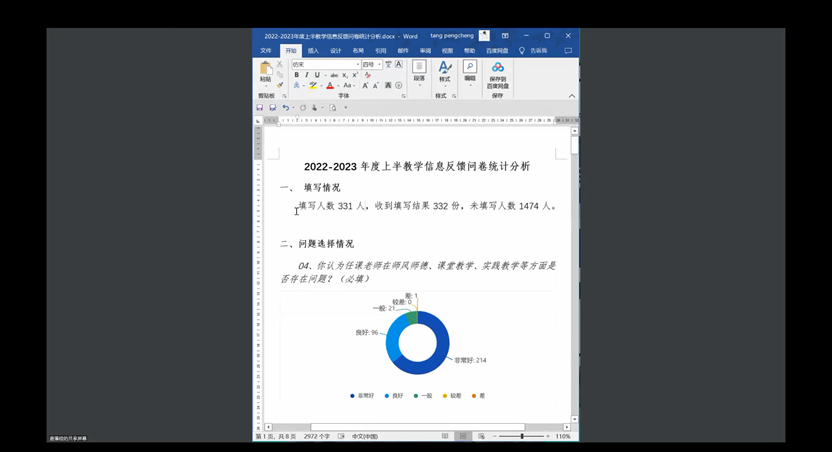This screenshot has height=452, width=832.
Task: Click the Save icon in quick access toolbar
Action: (260, 108)
